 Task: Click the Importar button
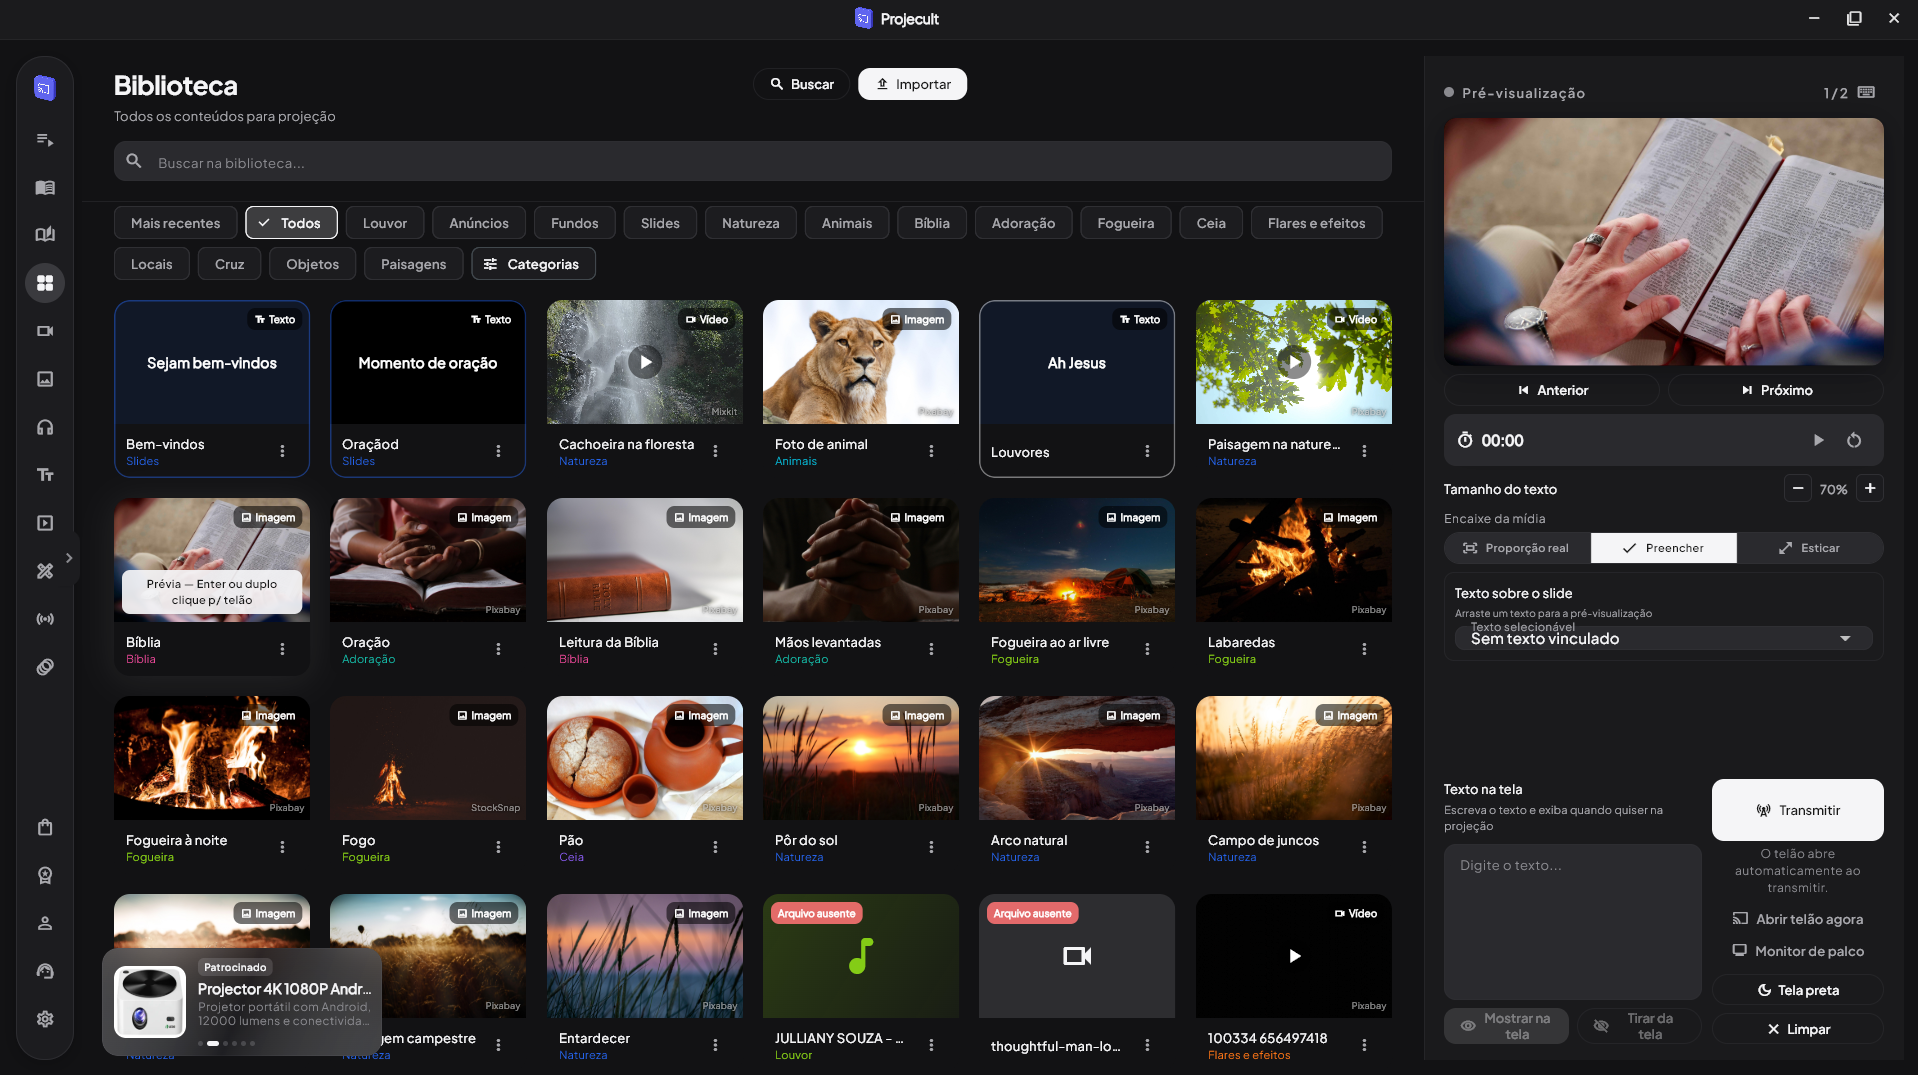pyautogui.click(x=912, y=84)
